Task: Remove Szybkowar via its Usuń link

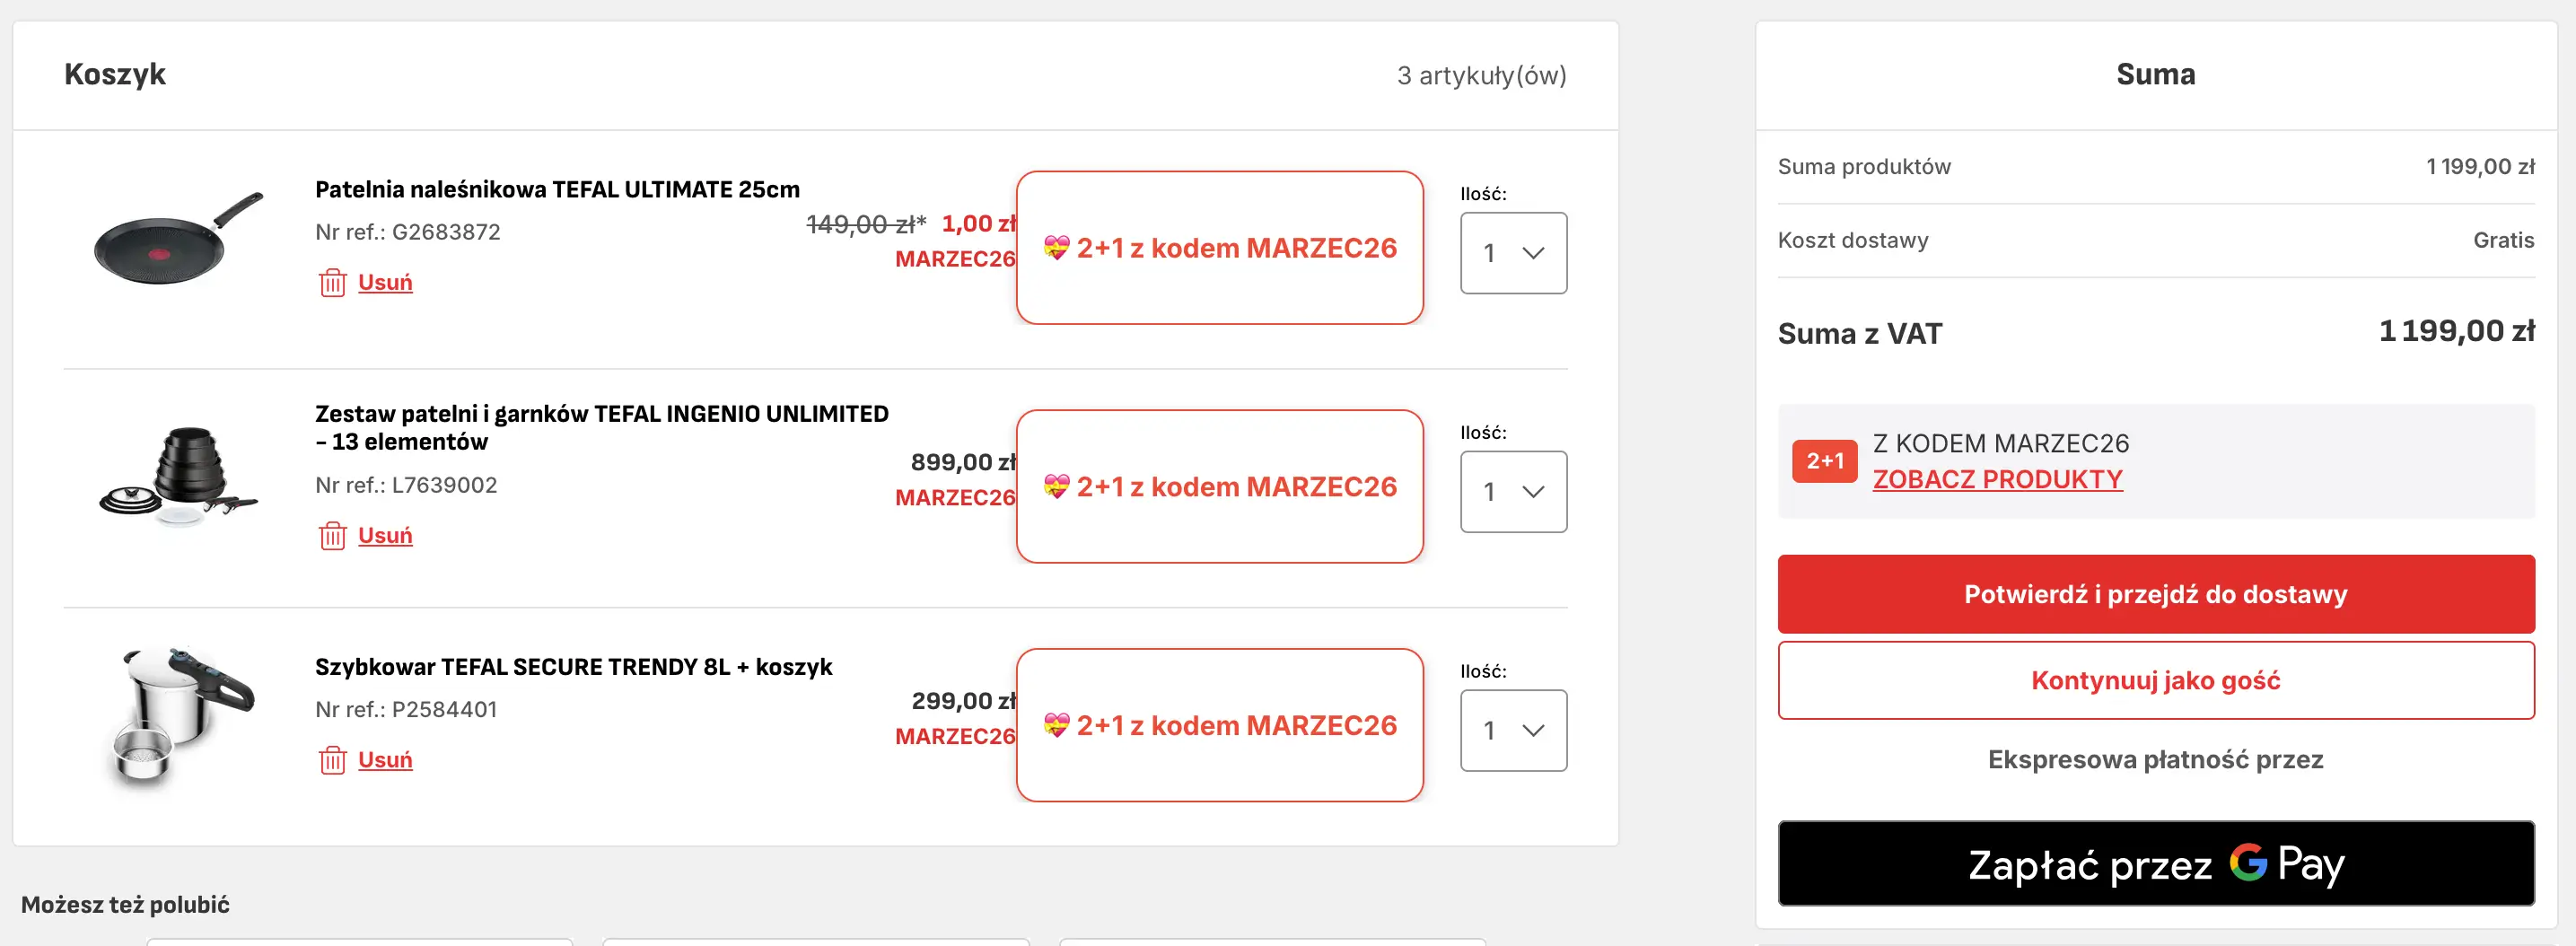Action: pyautogui.click(x=385, y=760)
